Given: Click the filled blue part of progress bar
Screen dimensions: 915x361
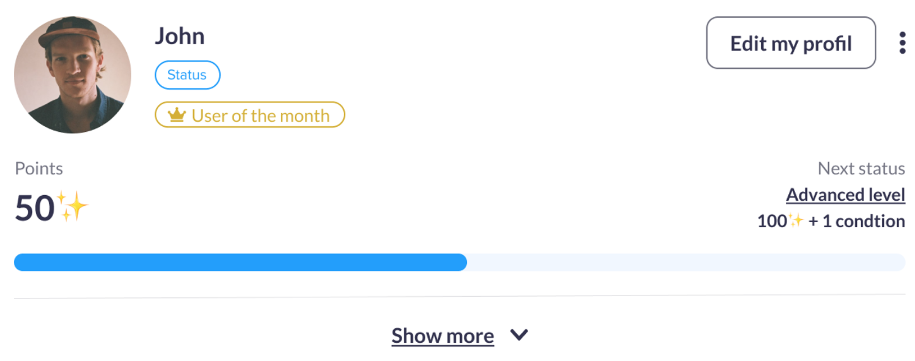Looking at the screenshot, I should [x=240, y=262].
